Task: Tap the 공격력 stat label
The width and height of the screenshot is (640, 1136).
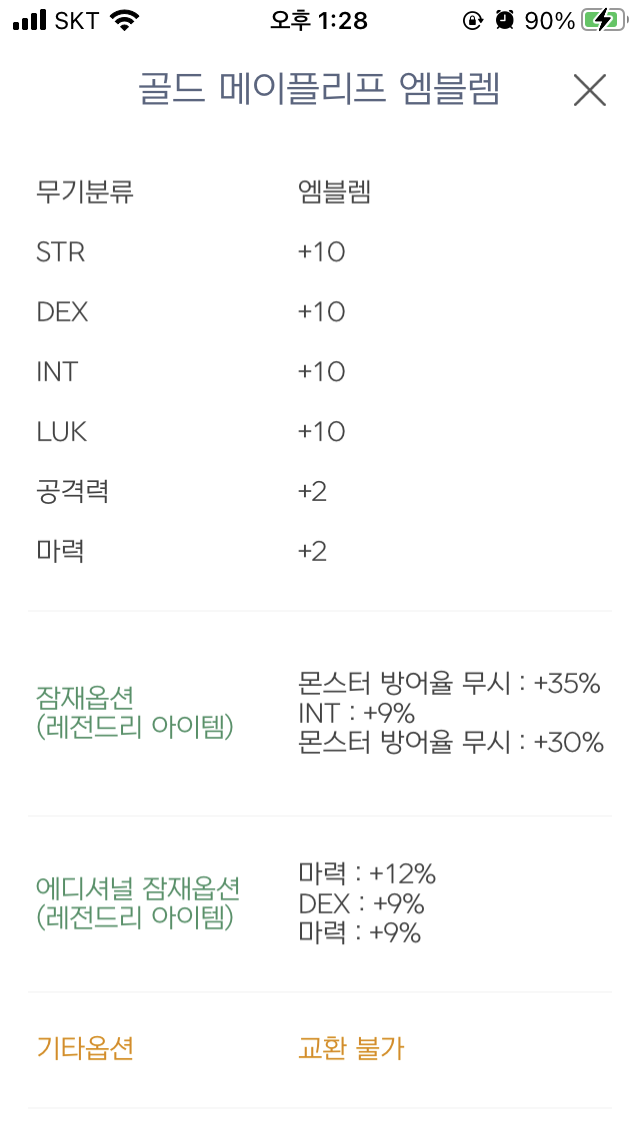Action: 72,492
